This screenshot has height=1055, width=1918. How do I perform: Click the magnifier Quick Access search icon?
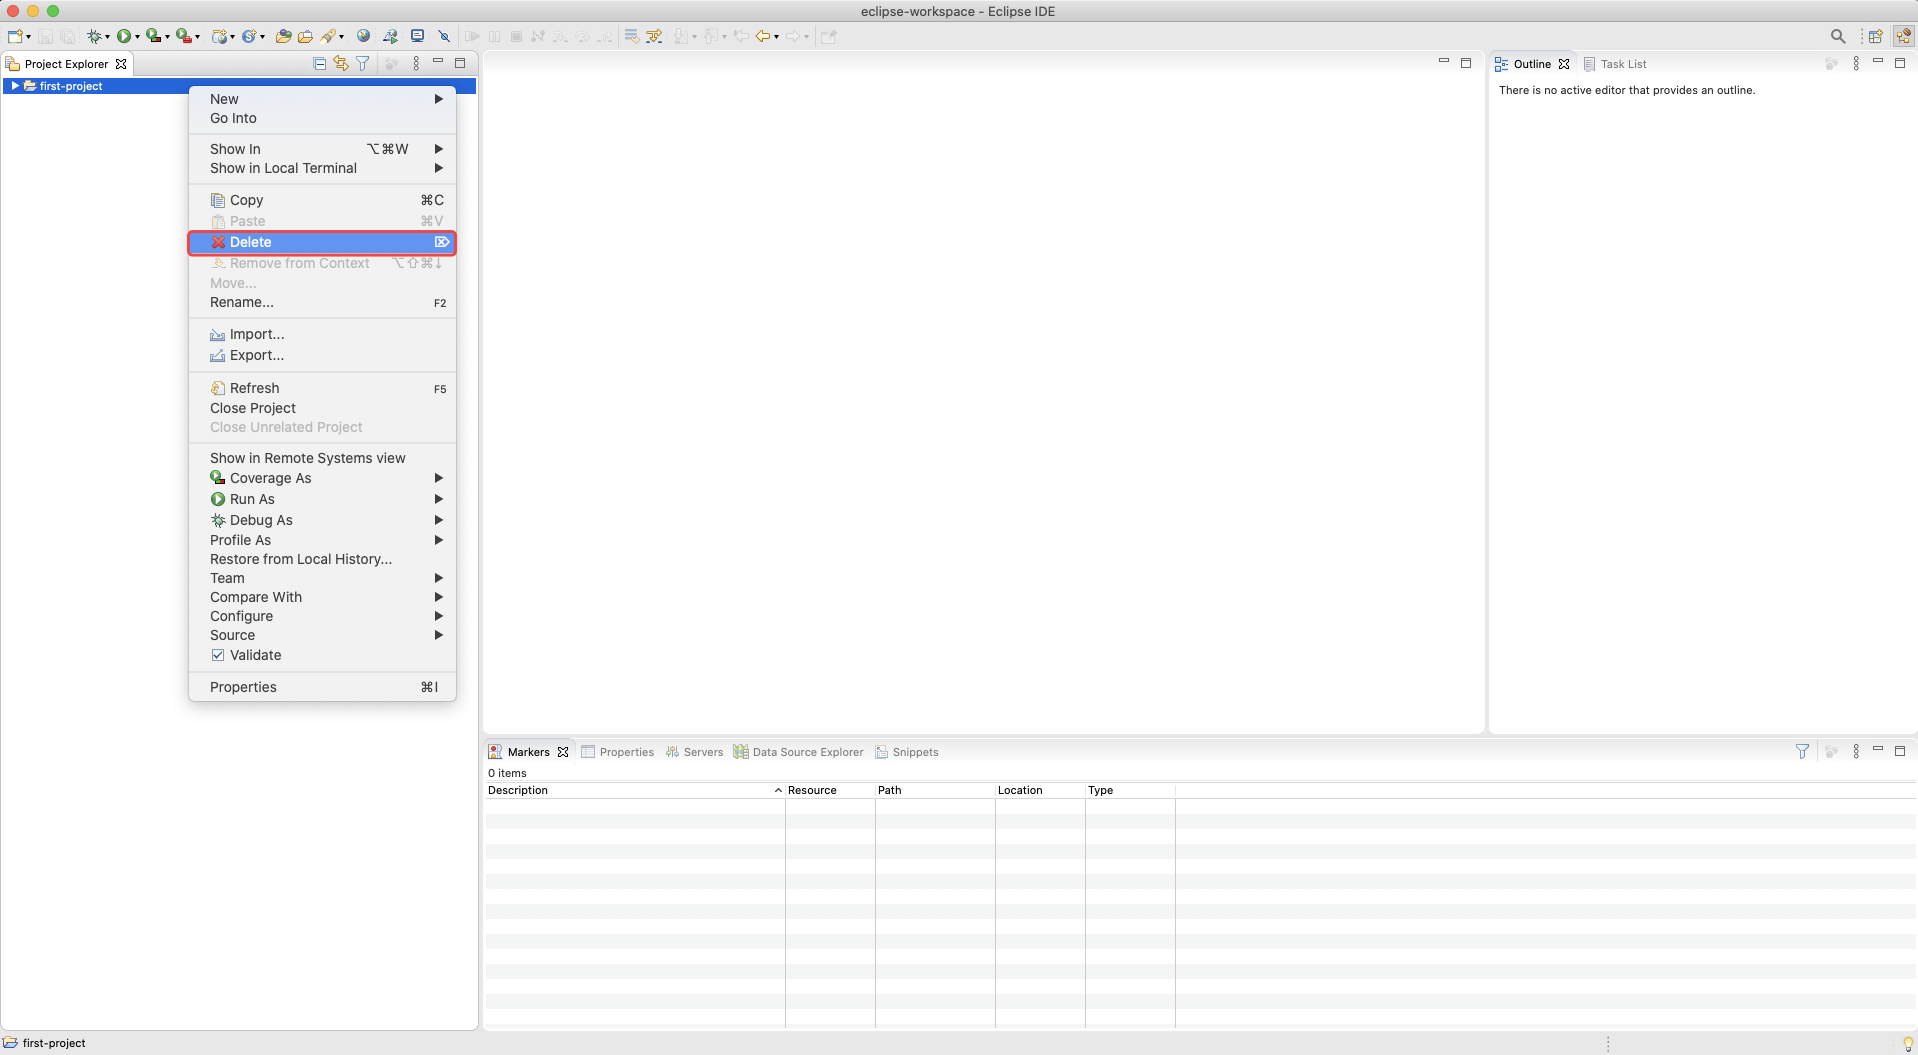click(x=1838, y=36)
